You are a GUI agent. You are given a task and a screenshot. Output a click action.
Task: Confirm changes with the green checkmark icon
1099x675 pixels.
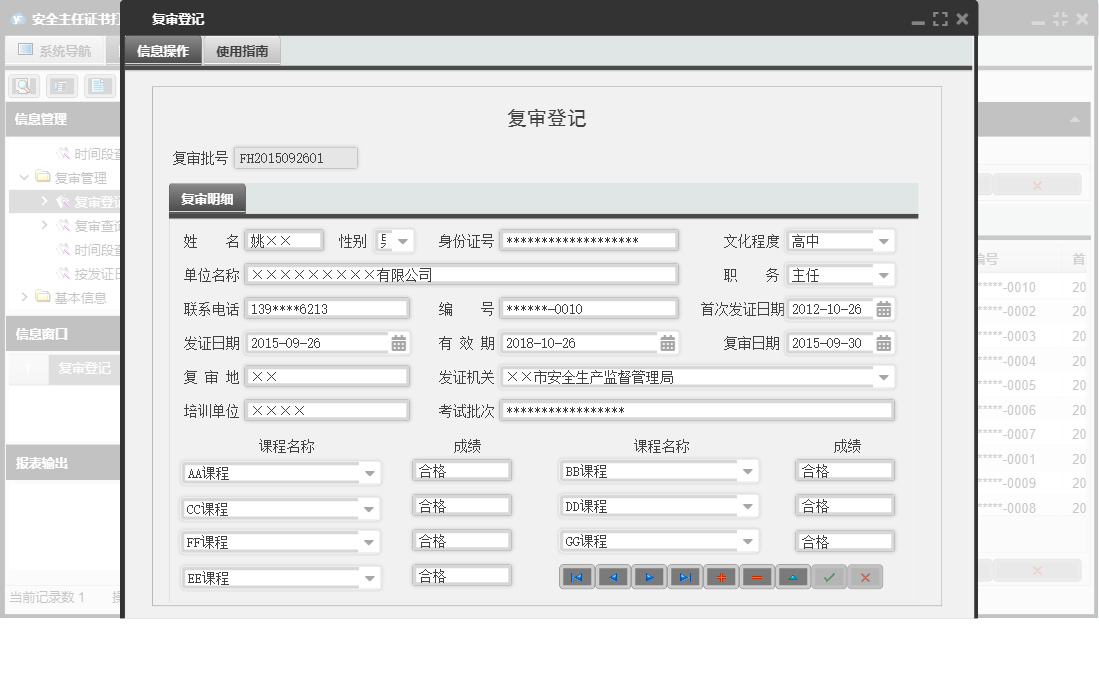coord(829,577)
